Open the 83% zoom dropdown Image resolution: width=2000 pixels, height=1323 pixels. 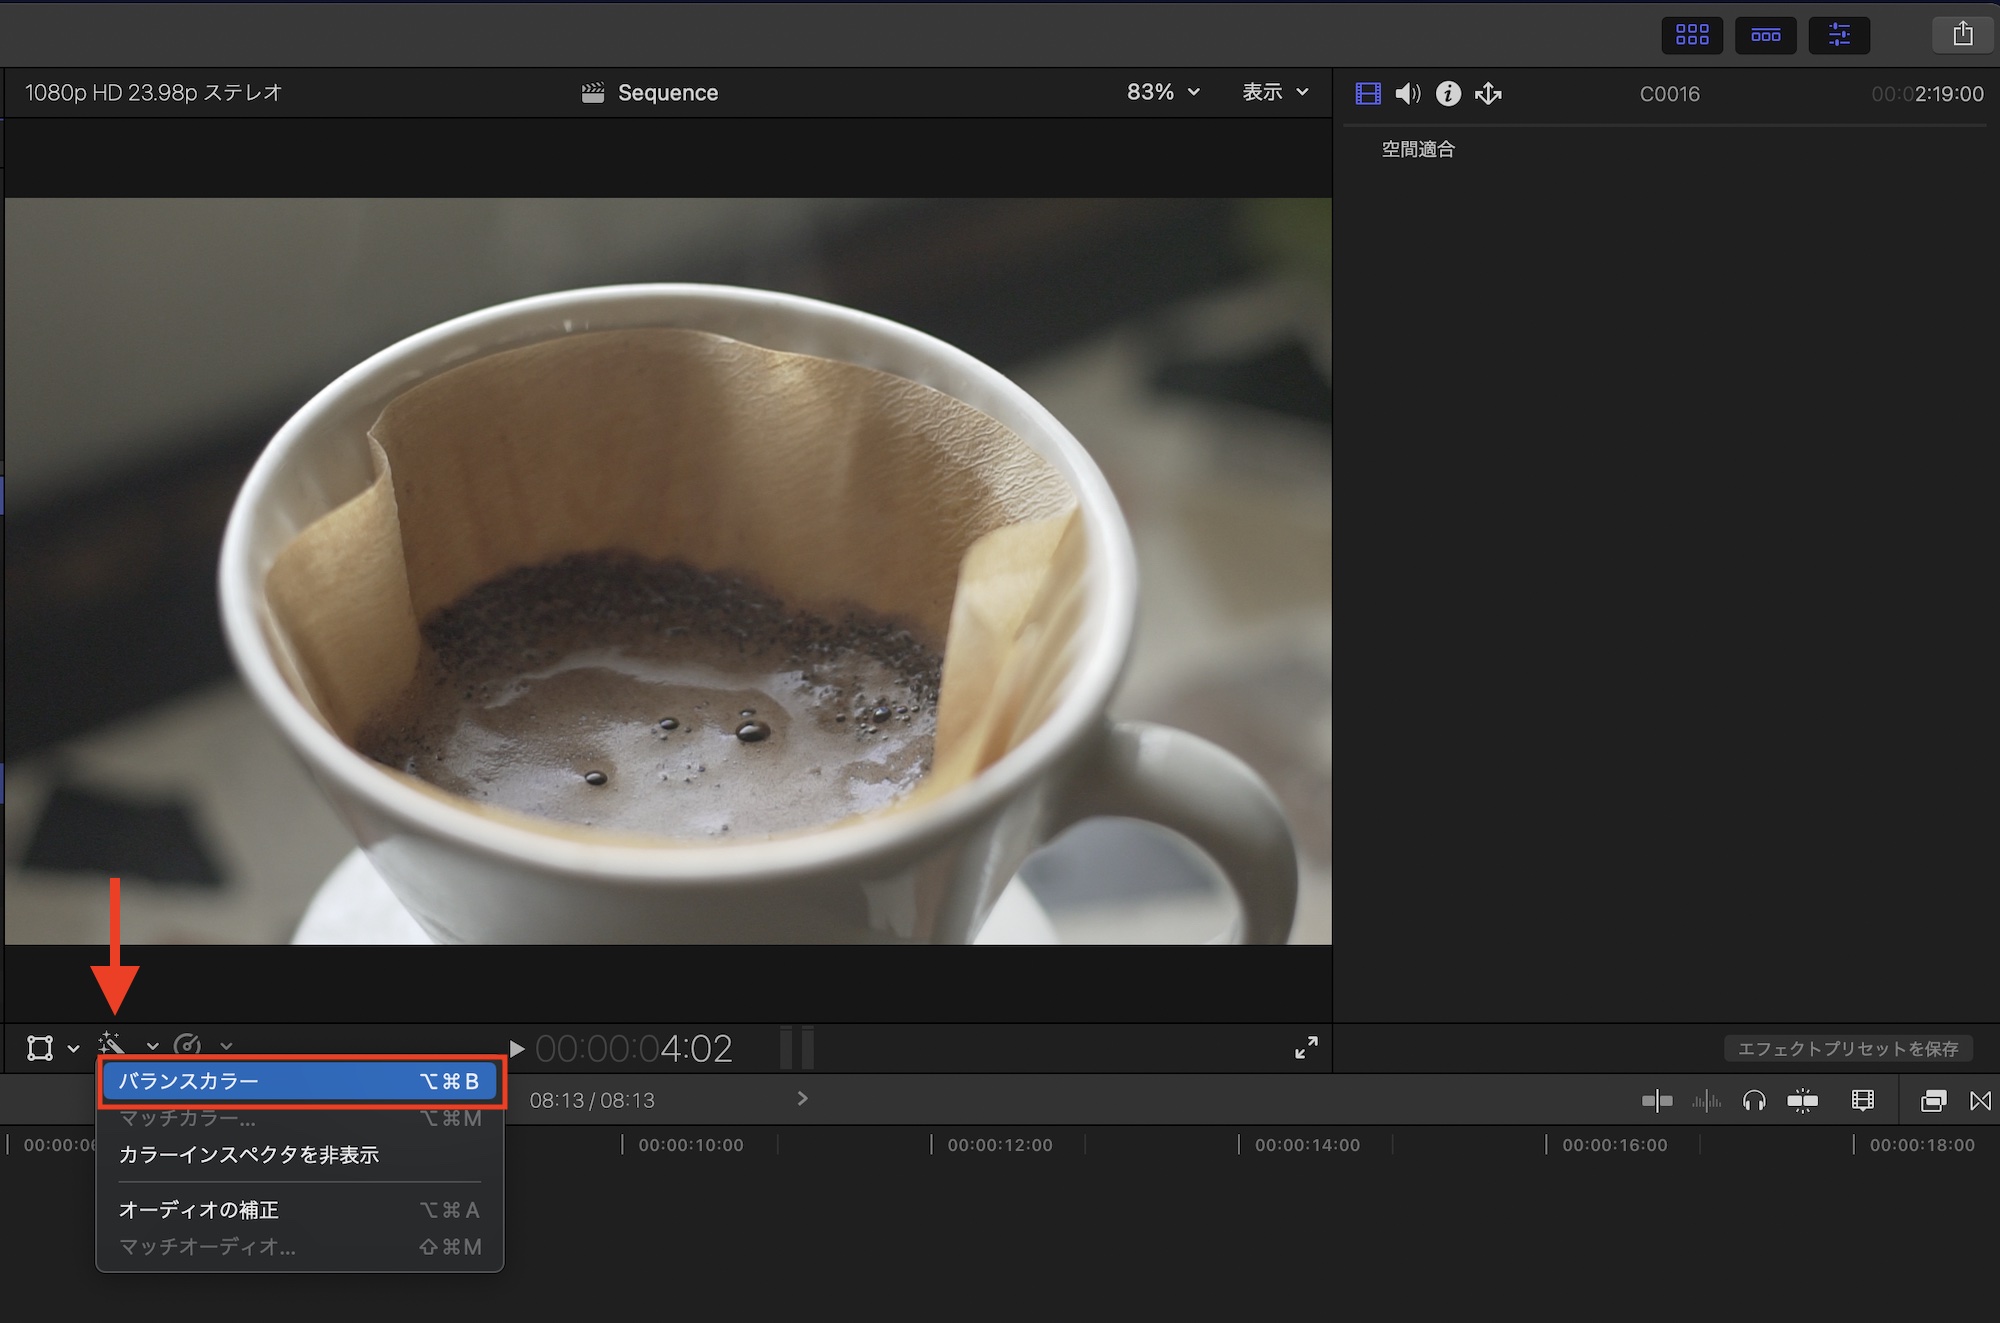tap(1160, 92)
